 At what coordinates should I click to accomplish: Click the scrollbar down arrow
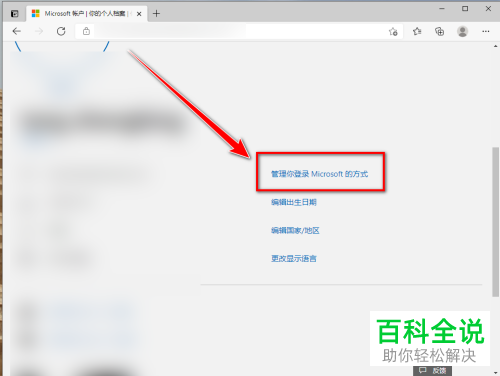point(495,372)
